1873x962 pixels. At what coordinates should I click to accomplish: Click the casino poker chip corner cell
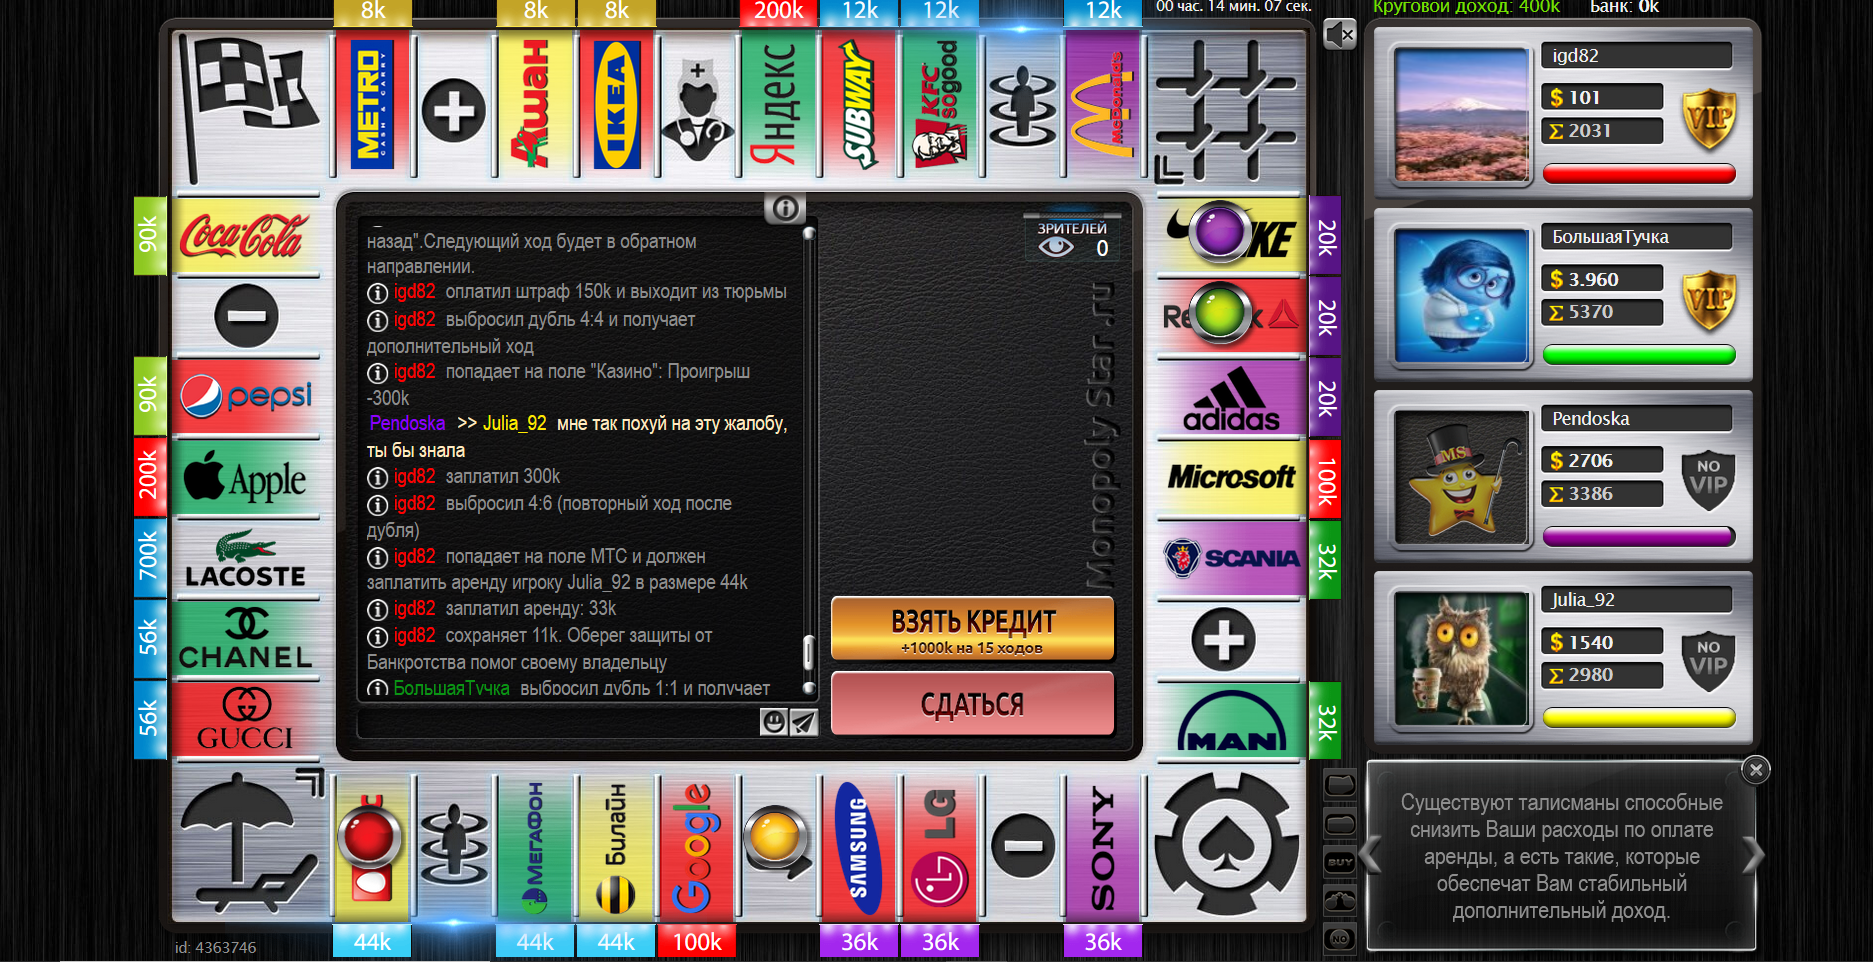pyautogui.click(x=1228, y=845)
